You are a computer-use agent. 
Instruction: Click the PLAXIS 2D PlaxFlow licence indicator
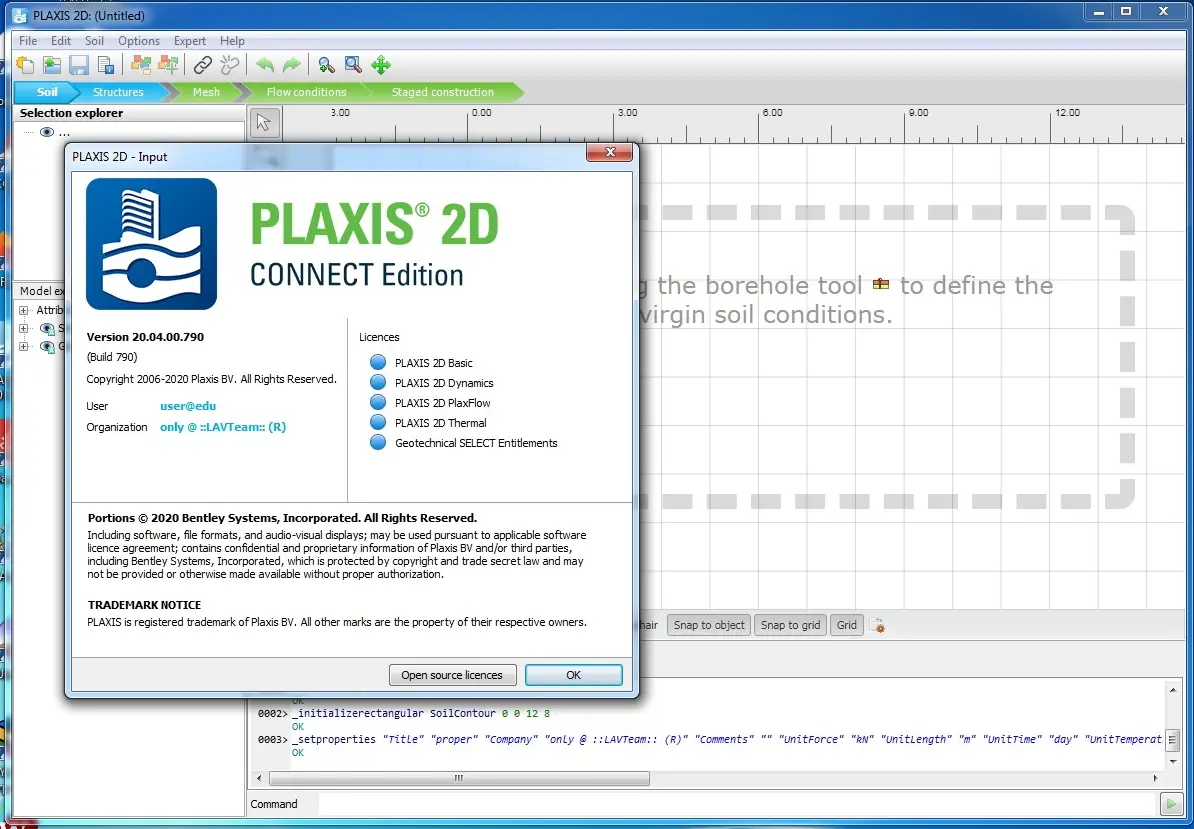pos(378,402)
